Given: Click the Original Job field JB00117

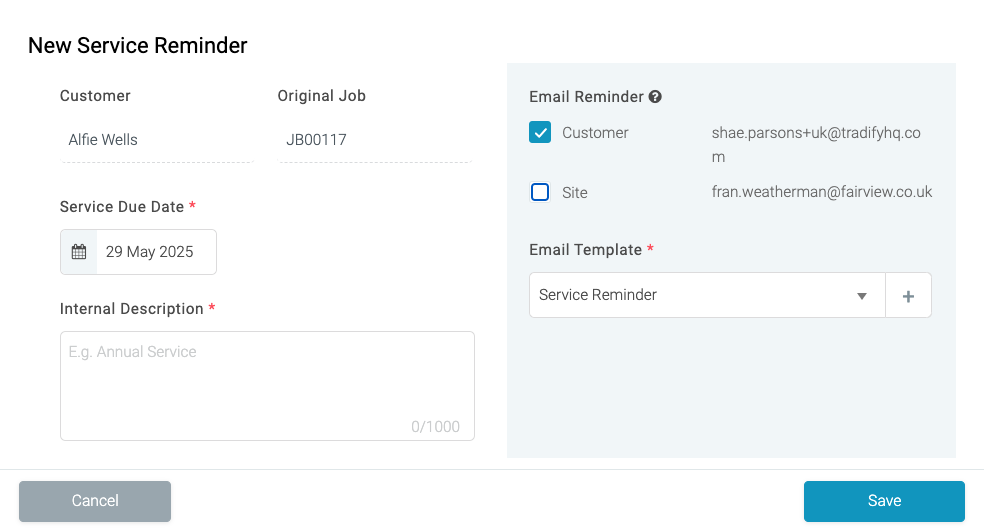Looking at the screenshot, I should click(375, 140).
